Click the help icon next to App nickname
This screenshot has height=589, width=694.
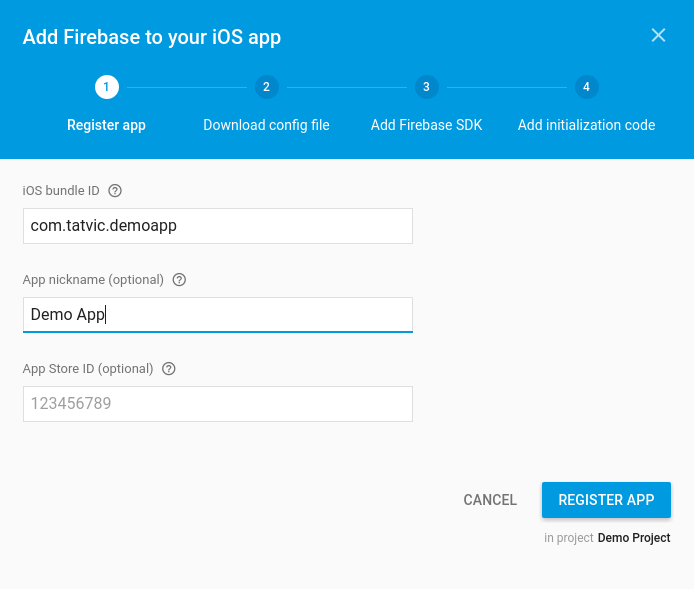tap(179, 280)
